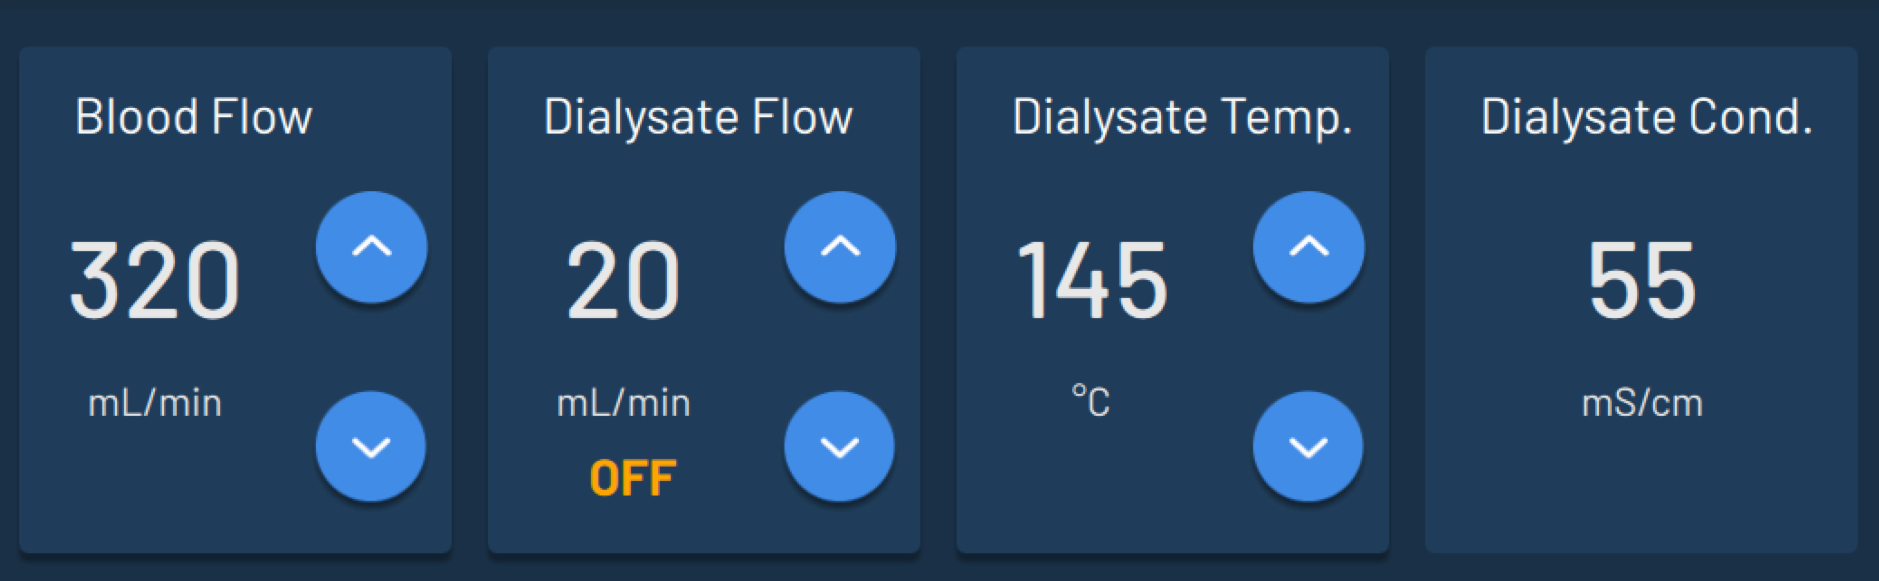Click mL/min unit under Dialysate Flow
The image size is (1879, 581).
pos(623,403)
